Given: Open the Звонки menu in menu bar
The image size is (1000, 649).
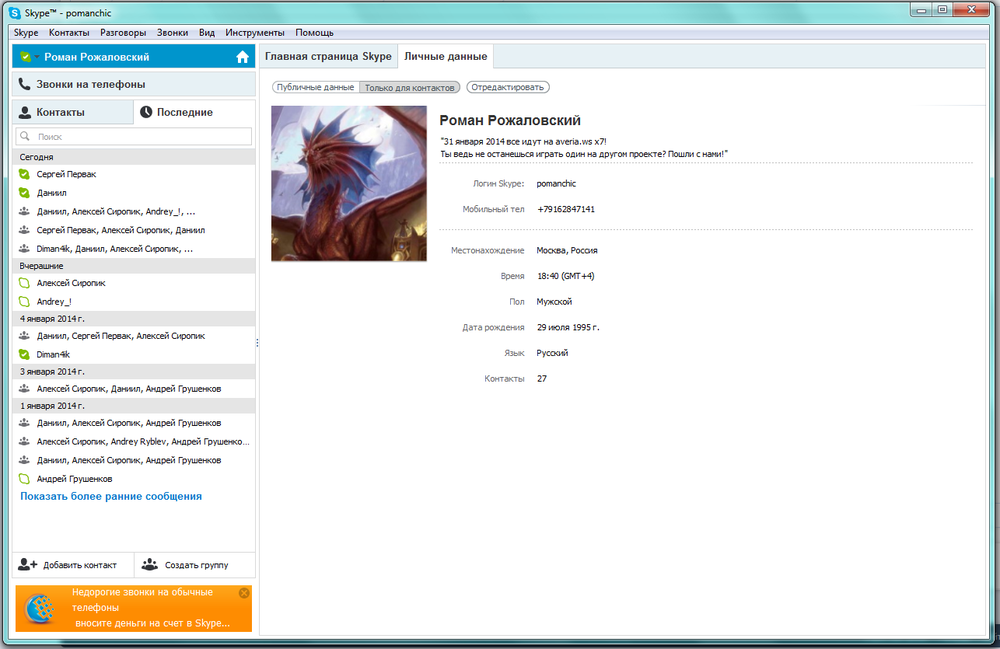Looking at the screenshot, I should 172,33.
